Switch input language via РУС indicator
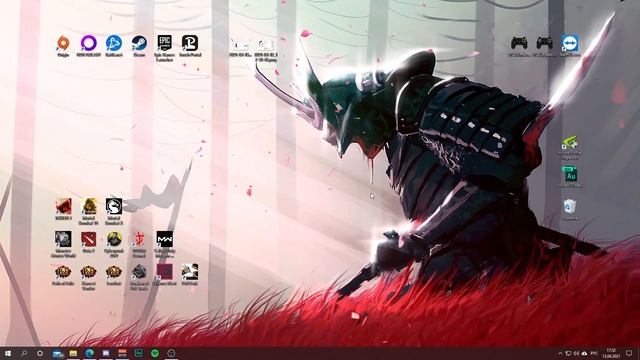 (x=595, y=353)
